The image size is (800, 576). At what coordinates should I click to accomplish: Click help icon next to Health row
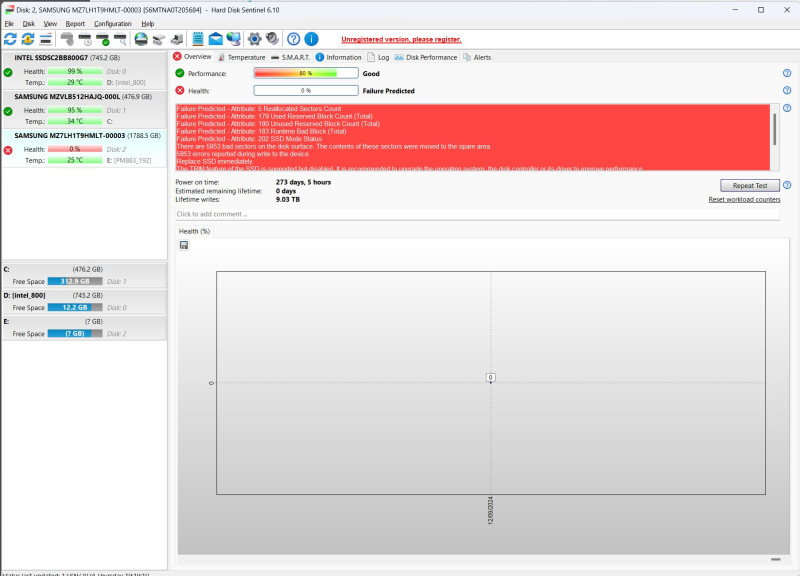pos(787,90)
